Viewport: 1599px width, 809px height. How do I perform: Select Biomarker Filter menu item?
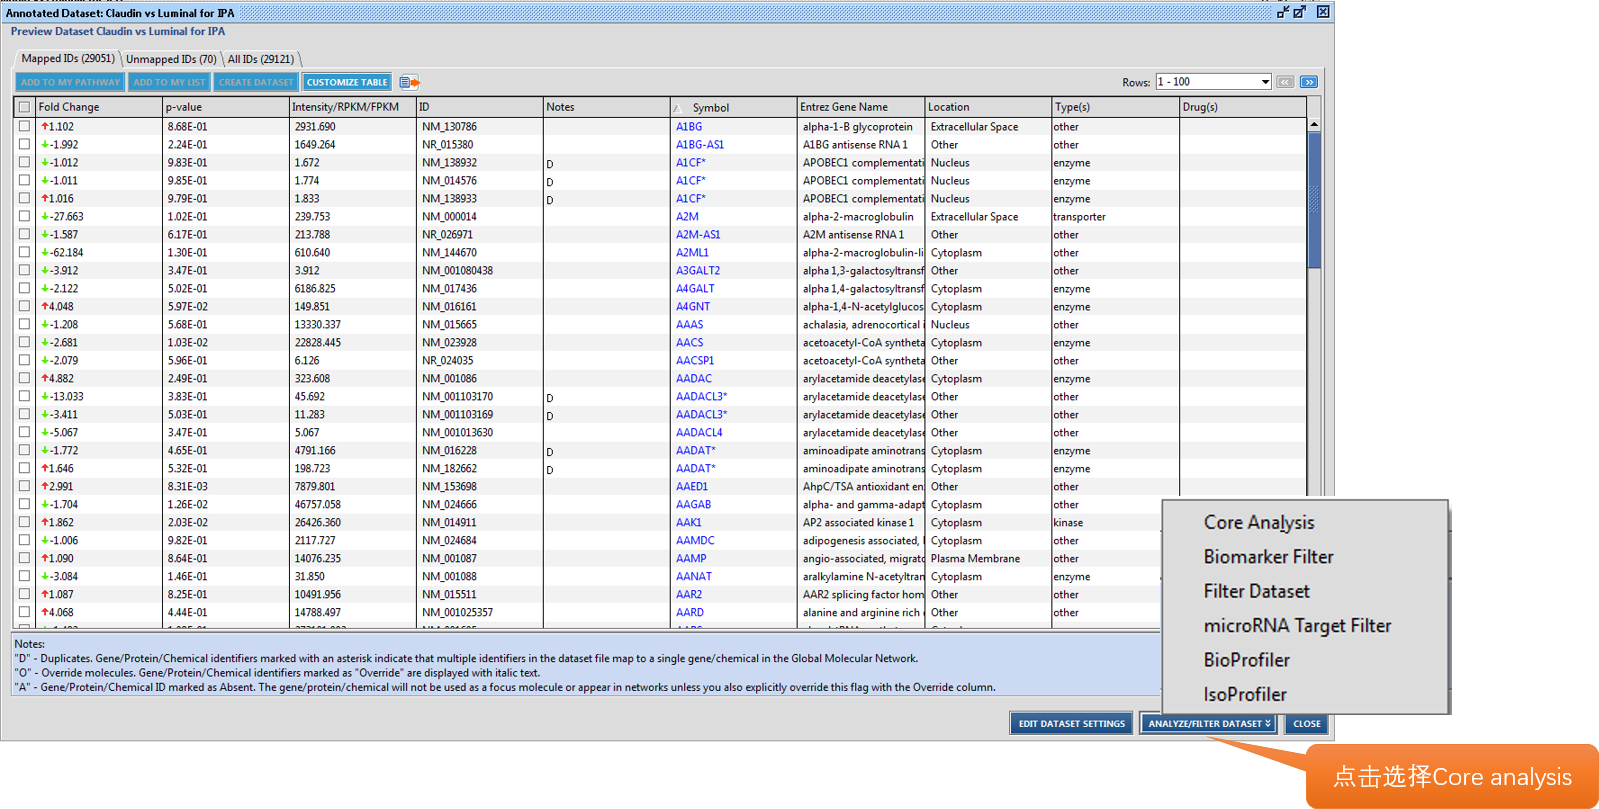point(1268,557)
